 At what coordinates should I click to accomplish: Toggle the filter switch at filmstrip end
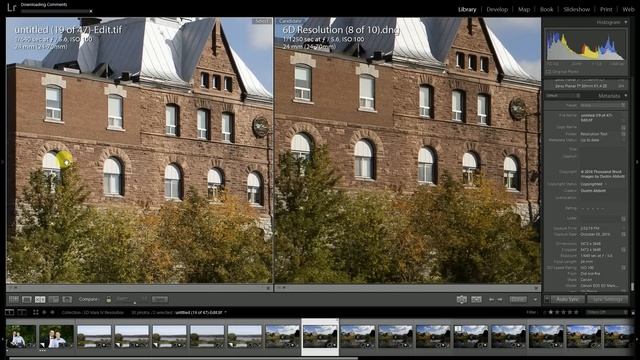pyautogui.click(x=633, y=312)
